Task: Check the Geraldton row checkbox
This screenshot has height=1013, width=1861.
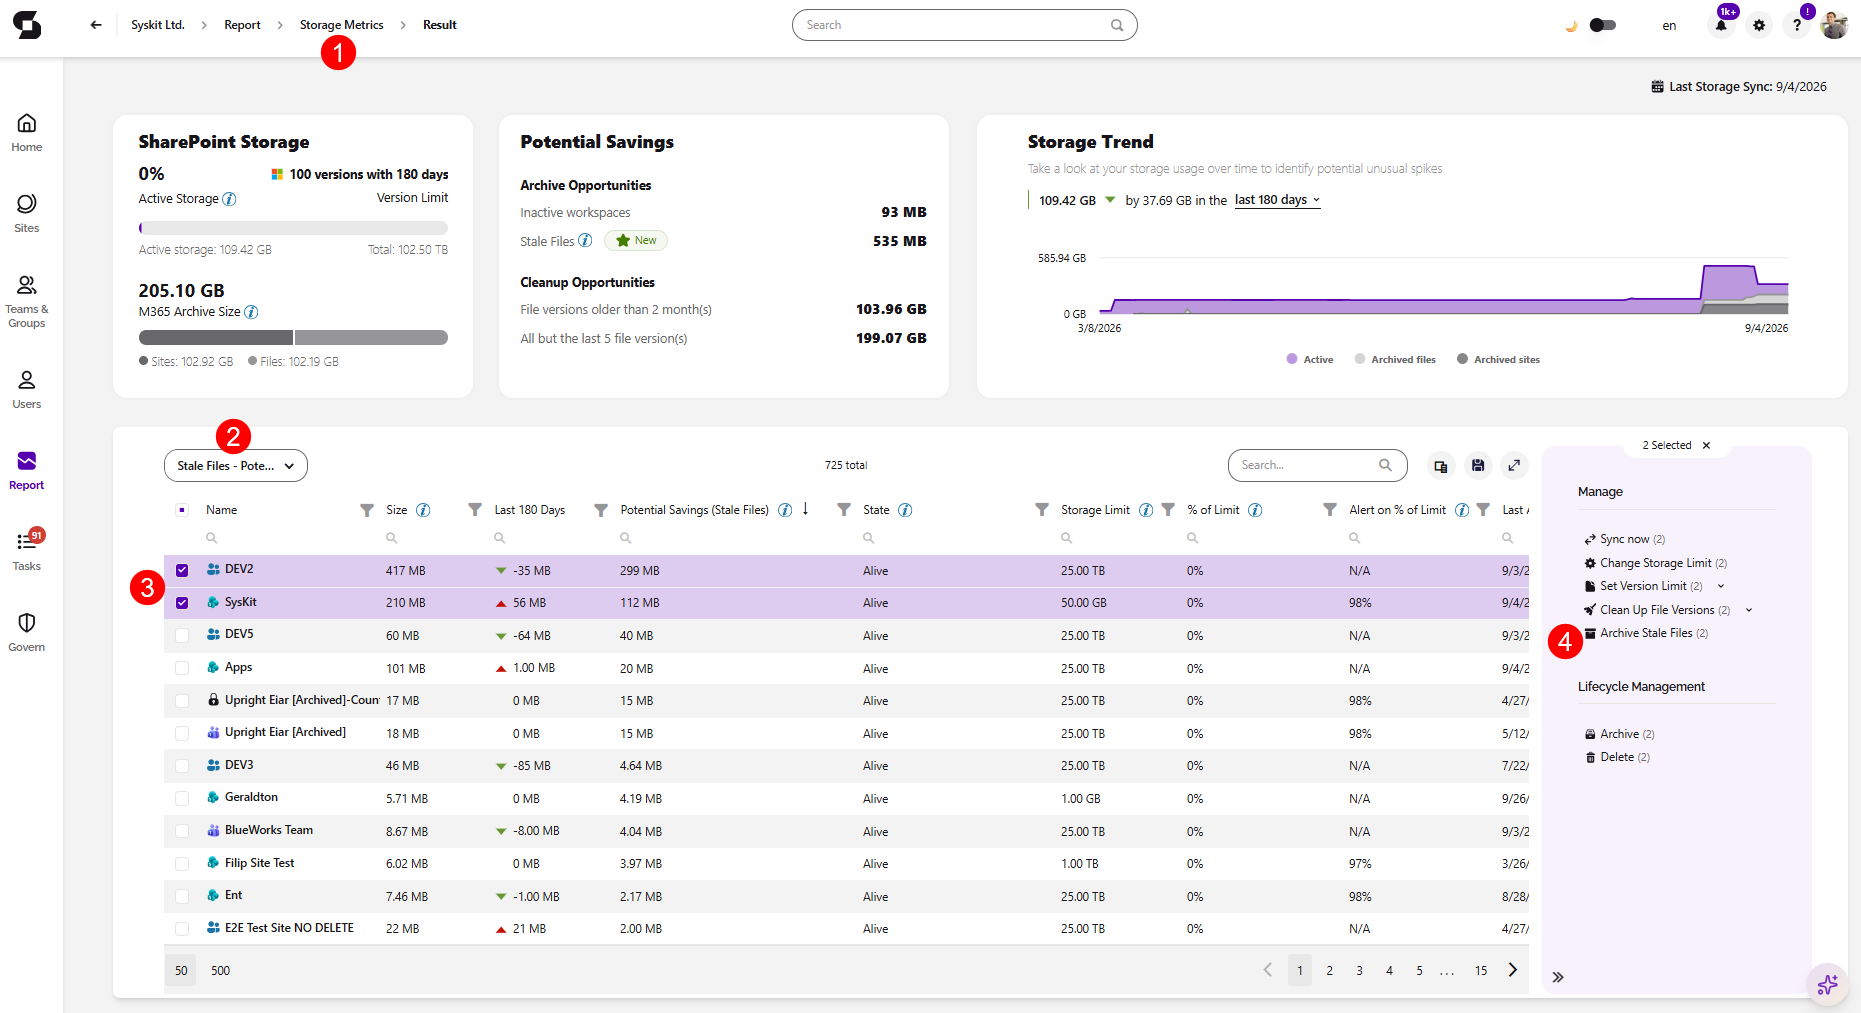Action: tap(182, 798)
